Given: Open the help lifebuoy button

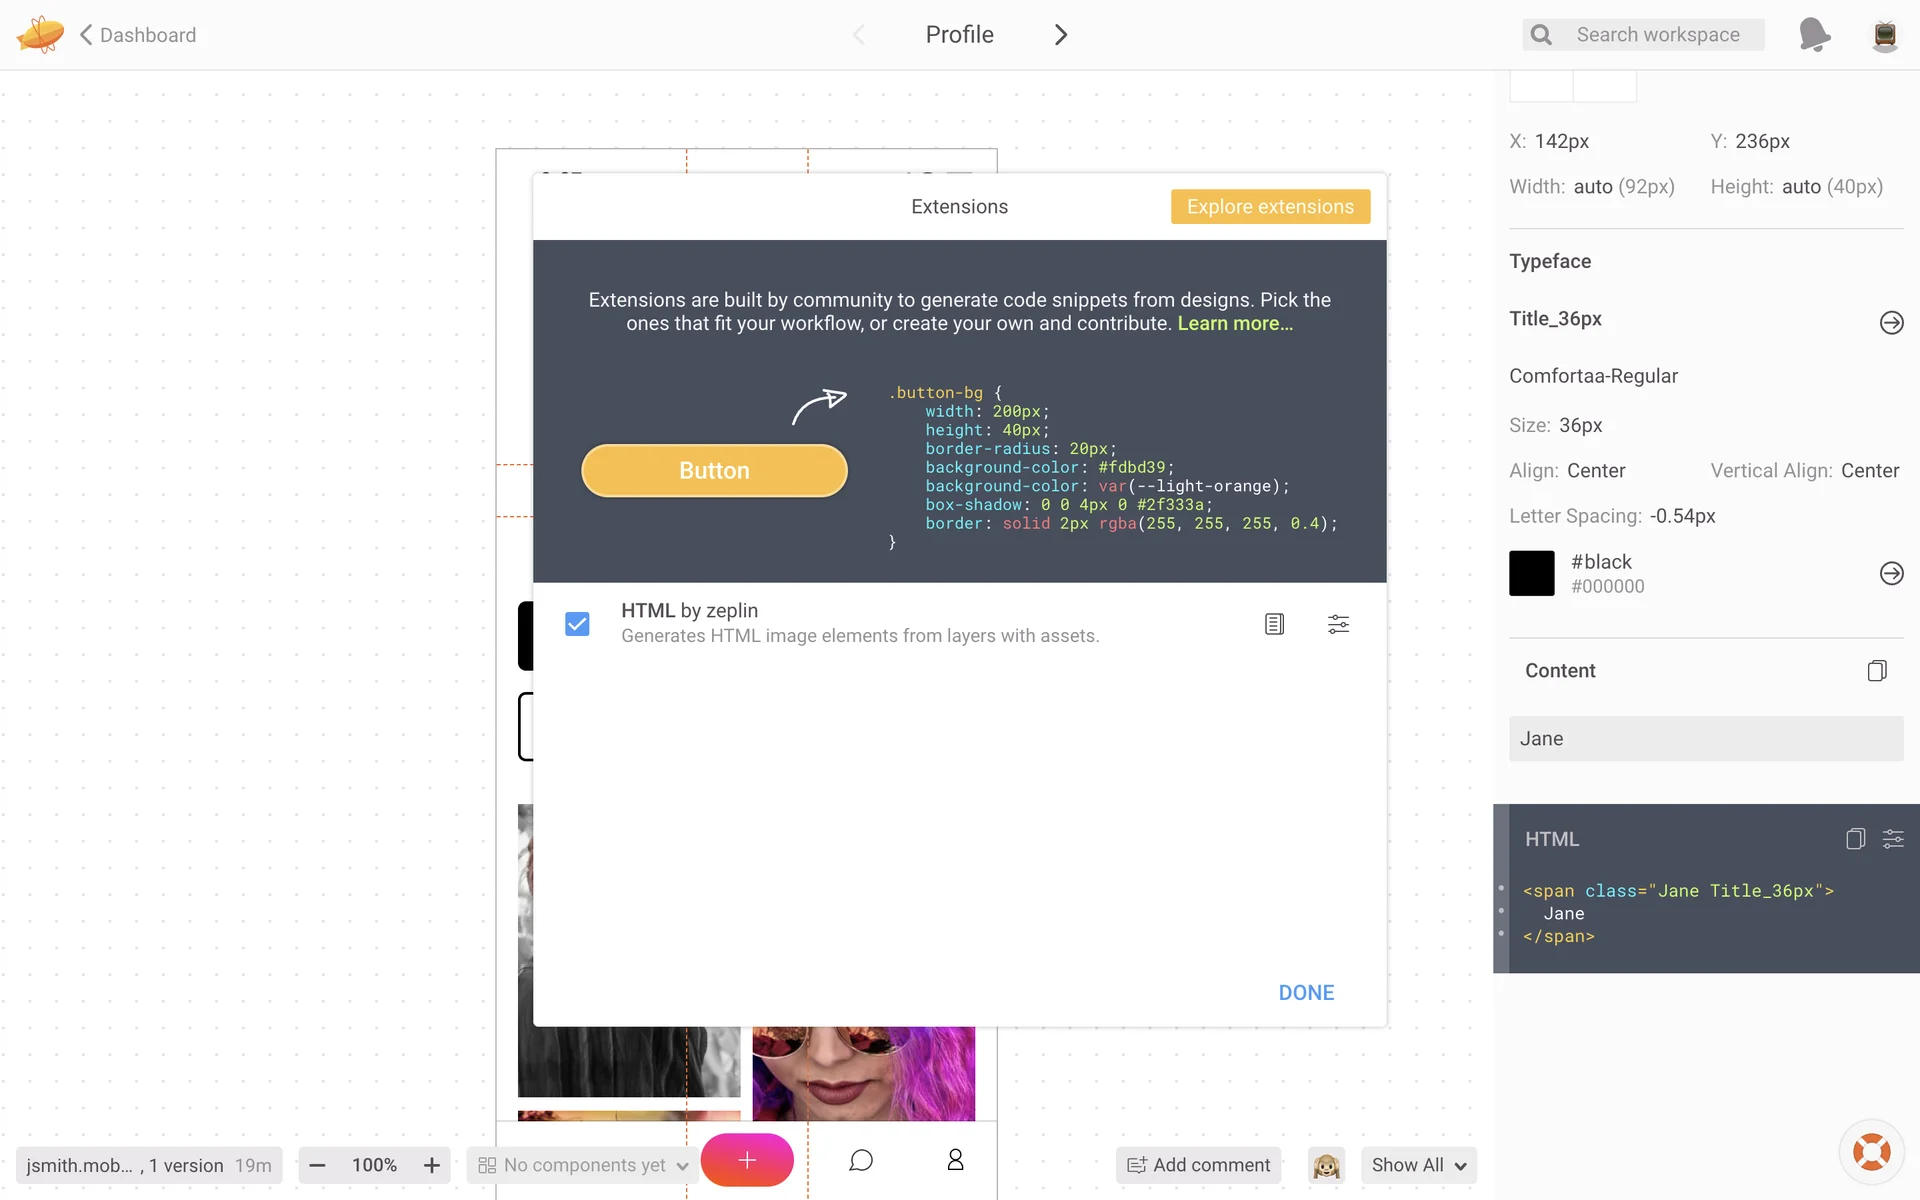Looking at the screenshot, I should 1871,1152.
